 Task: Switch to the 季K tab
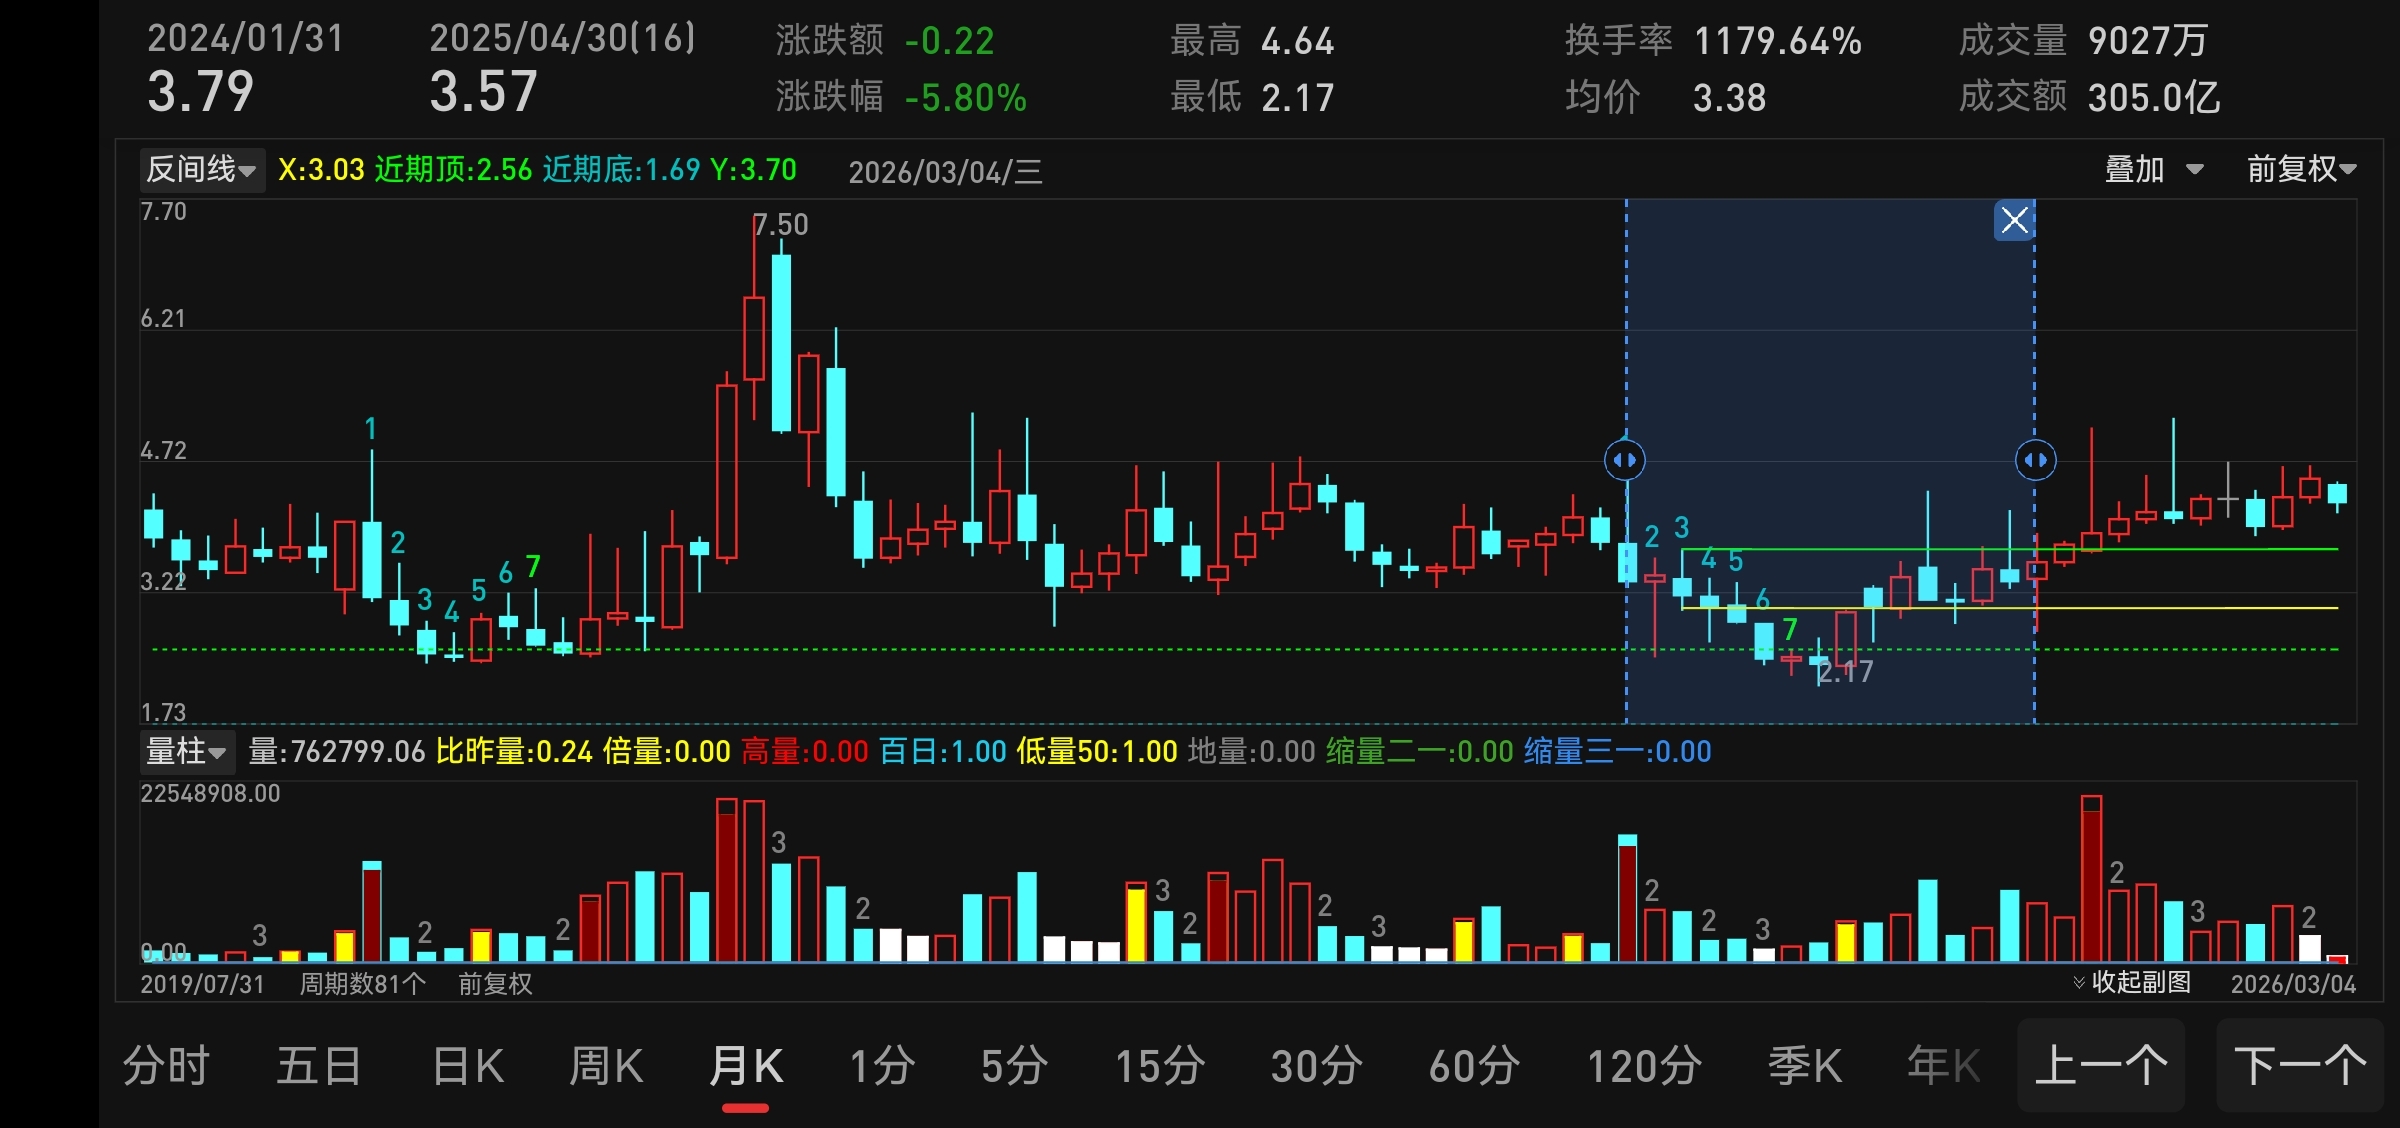(1805, 1065)
